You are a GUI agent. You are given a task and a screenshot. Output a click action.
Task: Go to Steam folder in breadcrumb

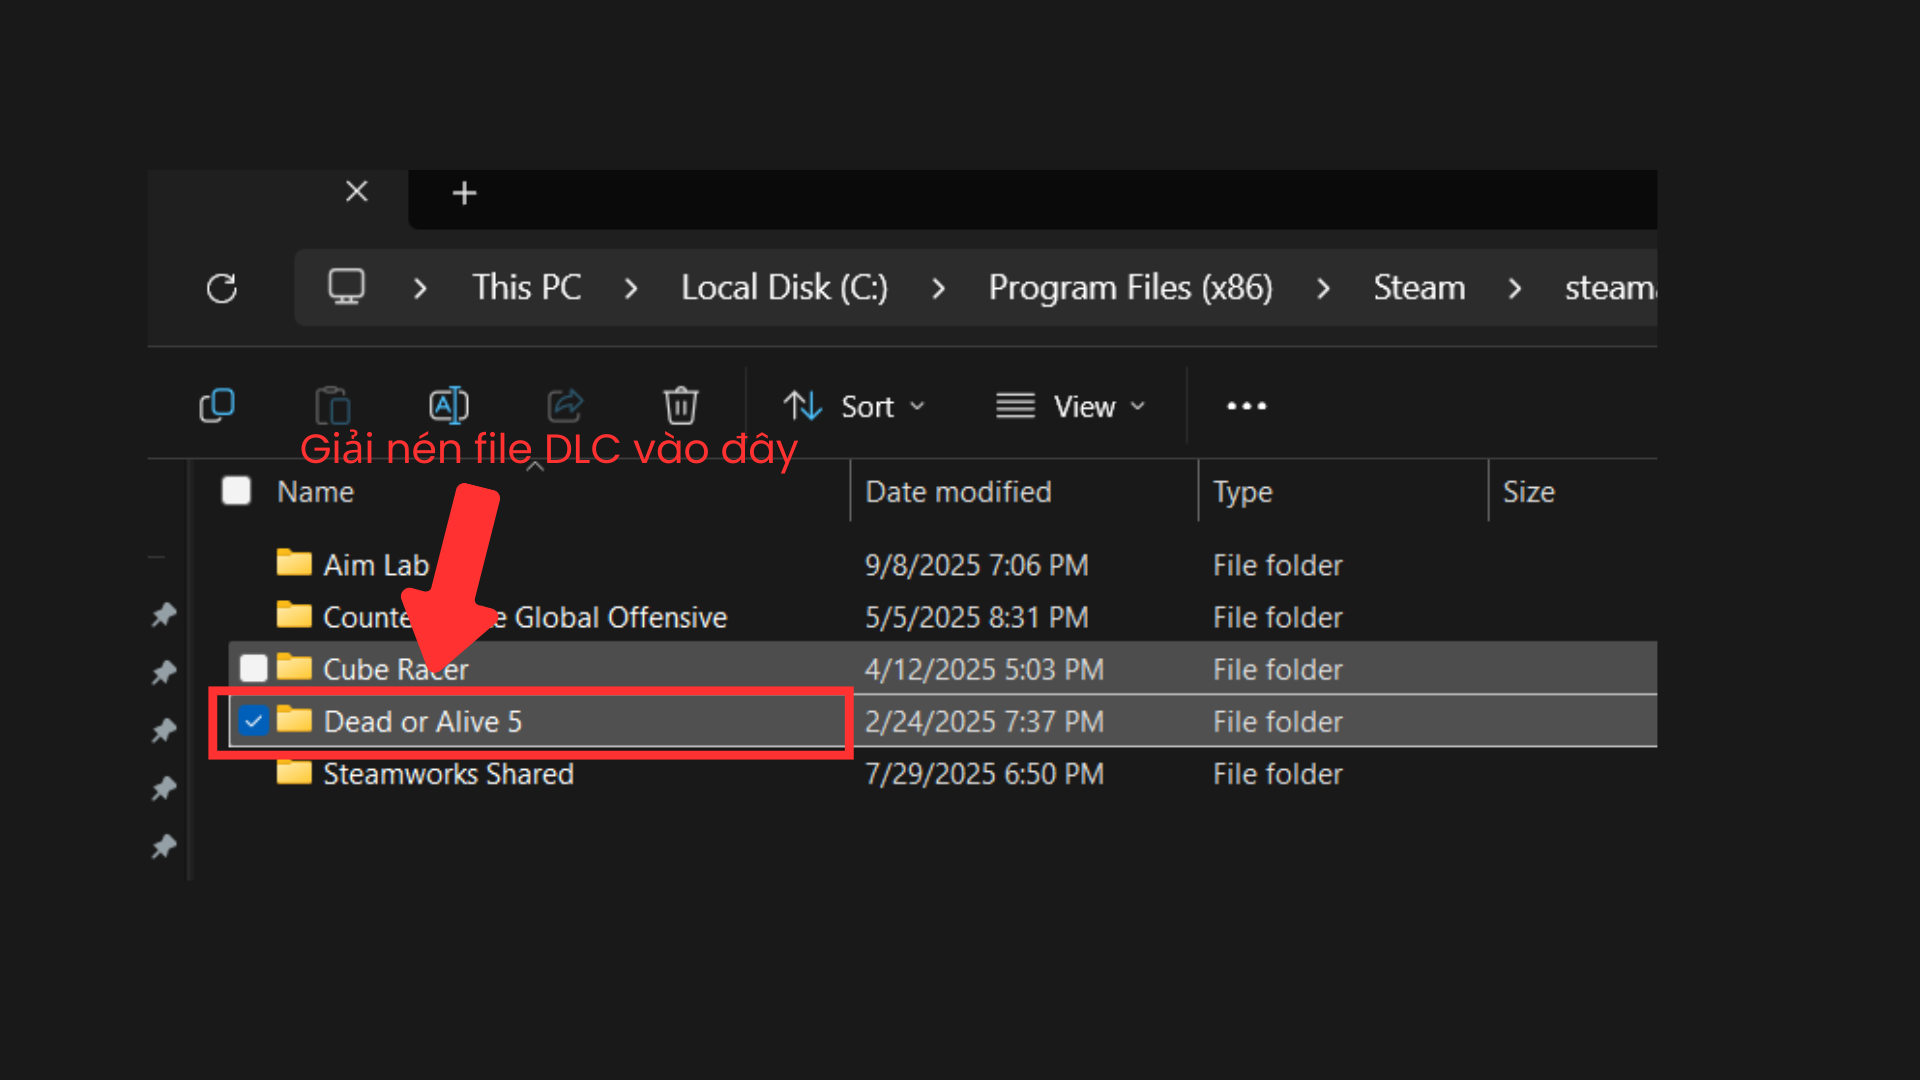click(x=1418, y=288)
